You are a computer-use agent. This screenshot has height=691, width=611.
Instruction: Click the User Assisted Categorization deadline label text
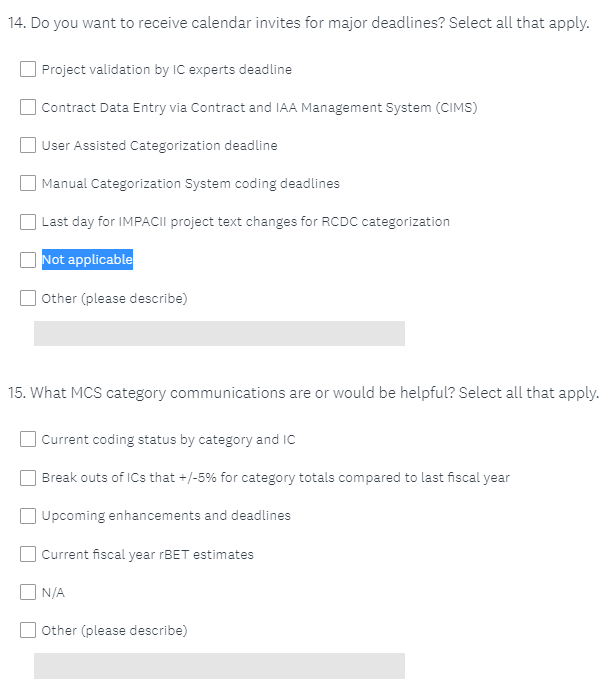(159, 146)
